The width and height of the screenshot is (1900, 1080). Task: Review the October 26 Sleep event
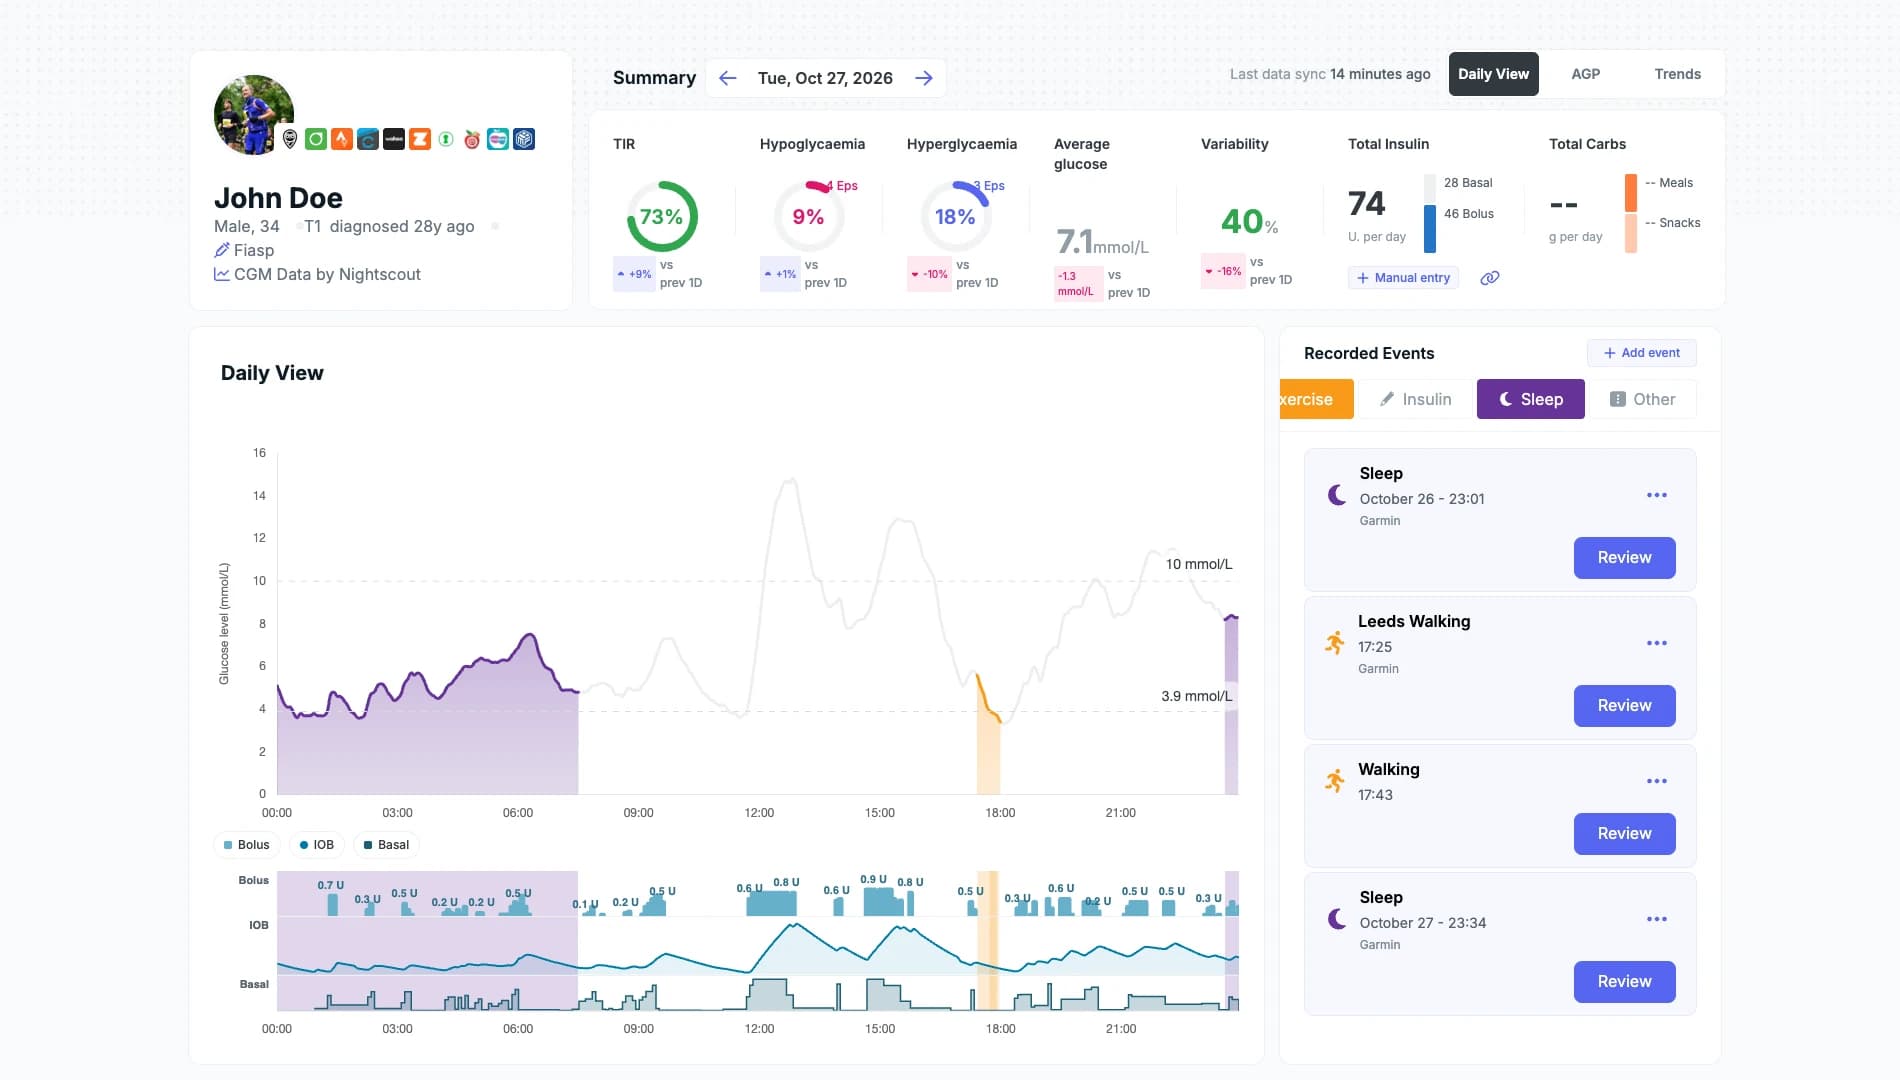point(1624,558)
